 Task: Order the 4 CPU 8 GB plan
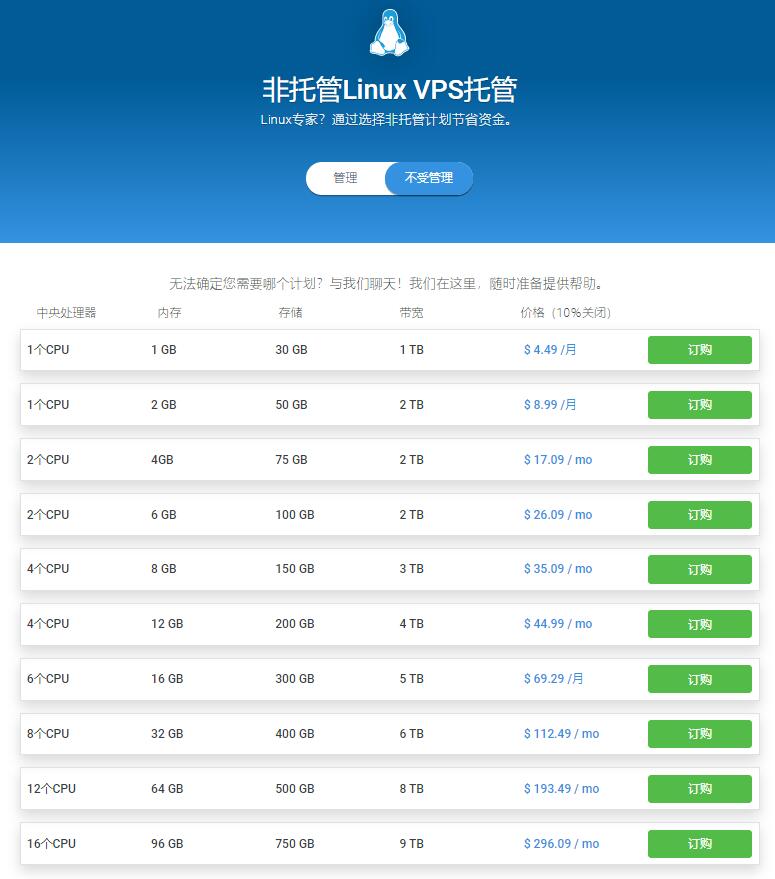pyautogui.click(x=699, y=569)
